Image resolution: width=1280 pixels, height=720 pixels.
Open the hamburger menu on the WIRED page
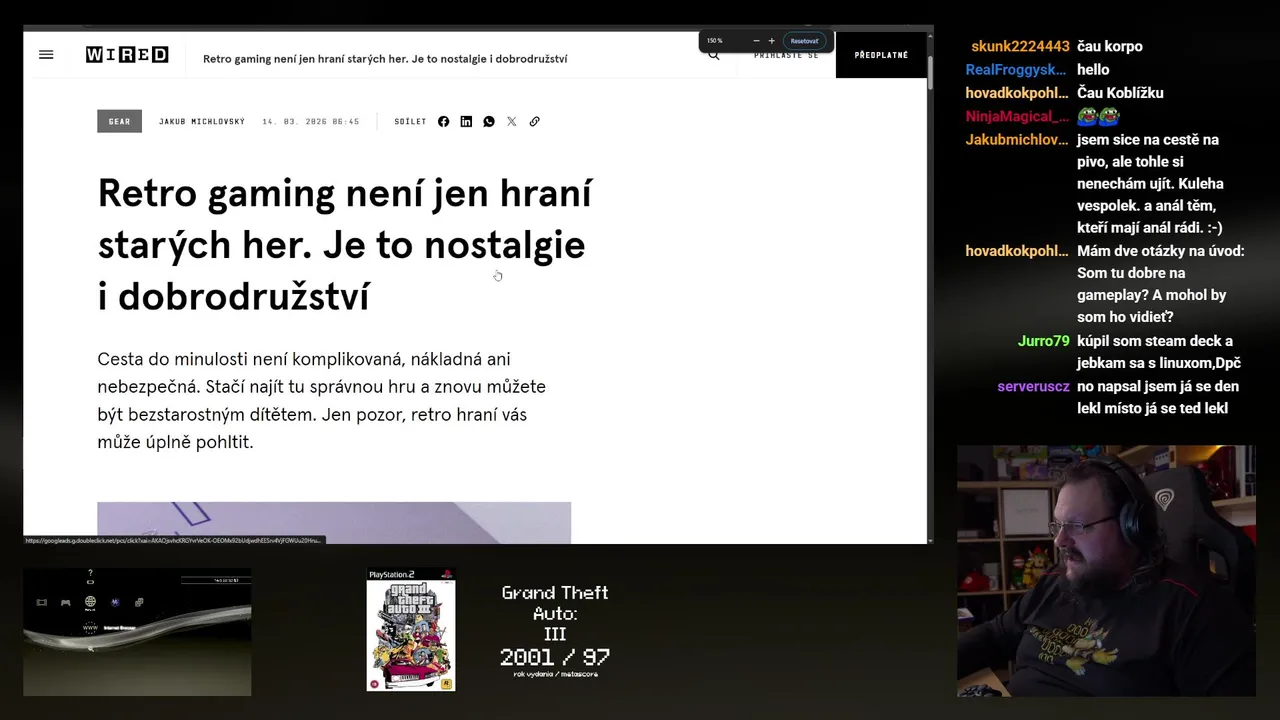[46, 55]
